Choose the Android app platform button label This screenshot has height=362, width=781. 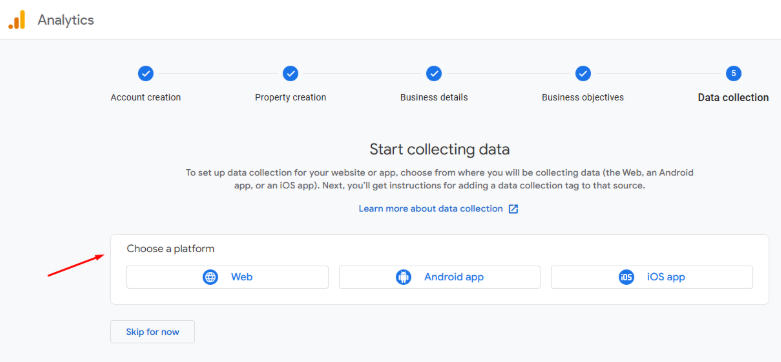454,277
